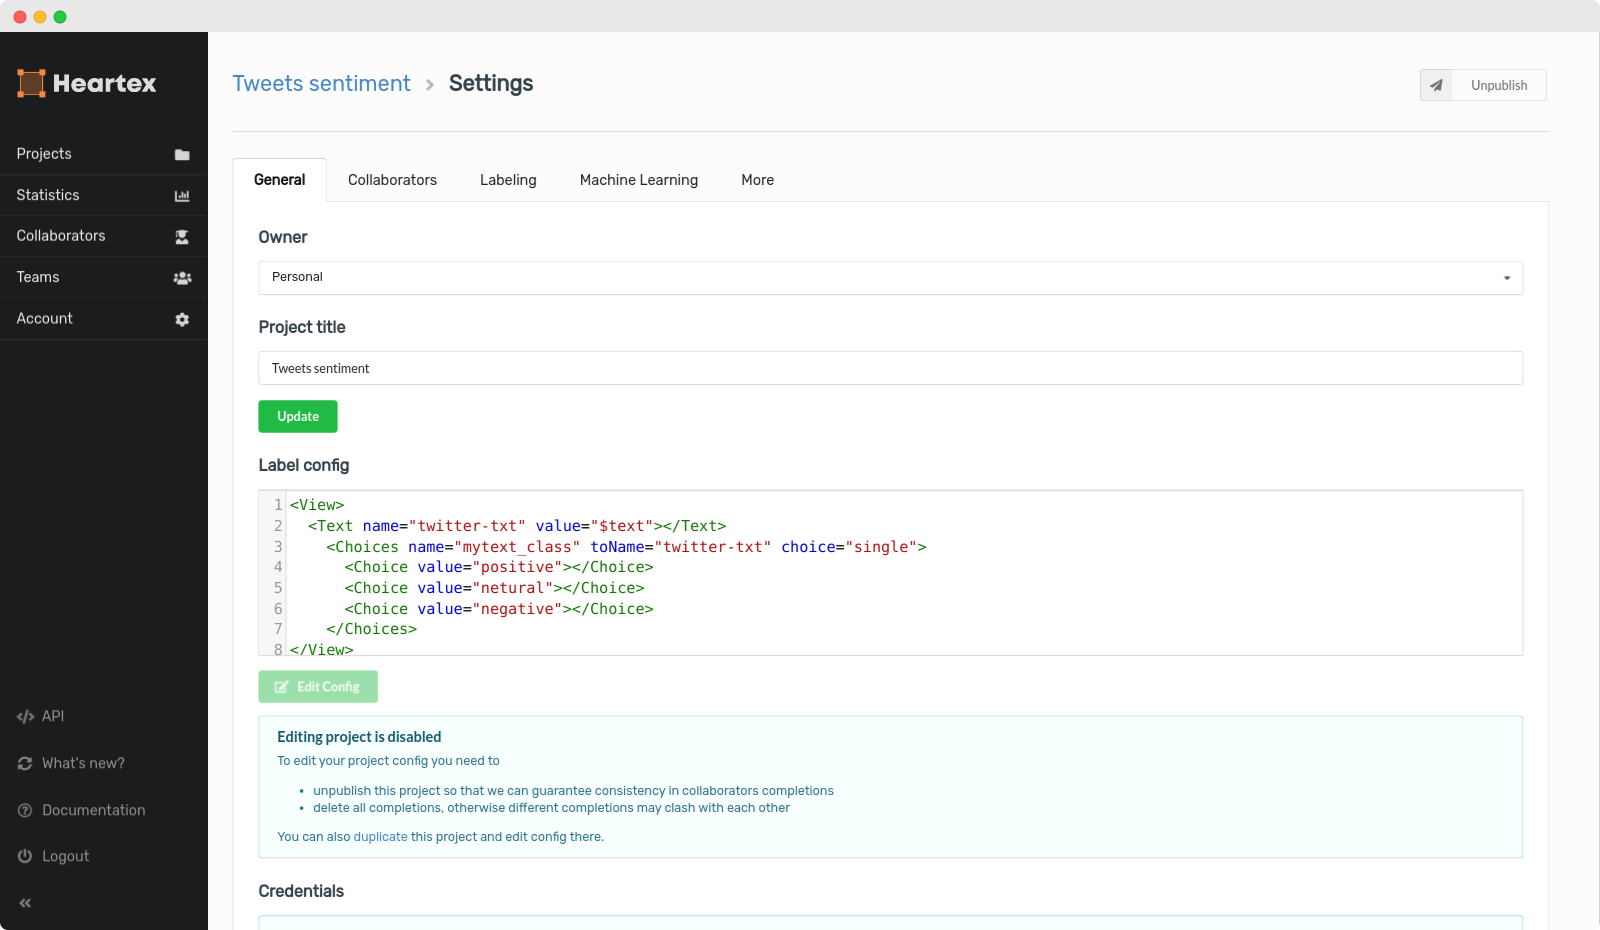The height and width of the screenshot is (930, 1600).
Task: Expand the Owner dropdown showing Personal
Action: pos(890,278)
